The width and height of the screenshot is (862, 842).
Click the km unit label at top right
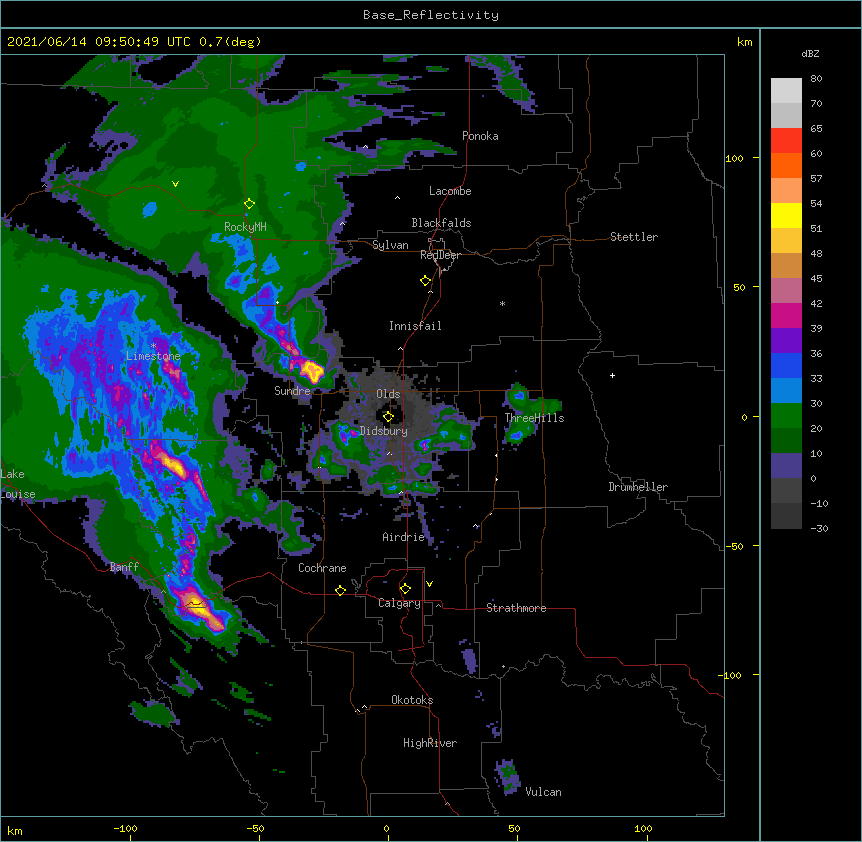[x=744, y=42]
